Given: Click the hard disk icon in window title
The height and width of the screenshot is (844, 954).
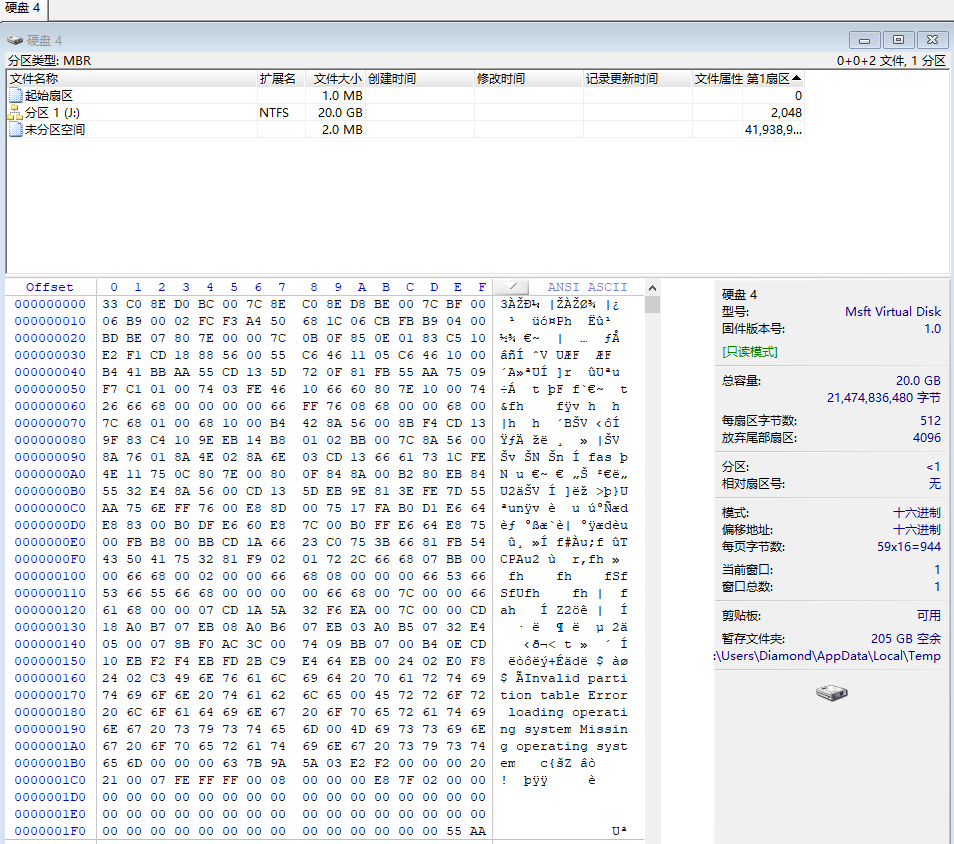Looking at the screenshot, I should pyautogui.click(x=15, y=40).
